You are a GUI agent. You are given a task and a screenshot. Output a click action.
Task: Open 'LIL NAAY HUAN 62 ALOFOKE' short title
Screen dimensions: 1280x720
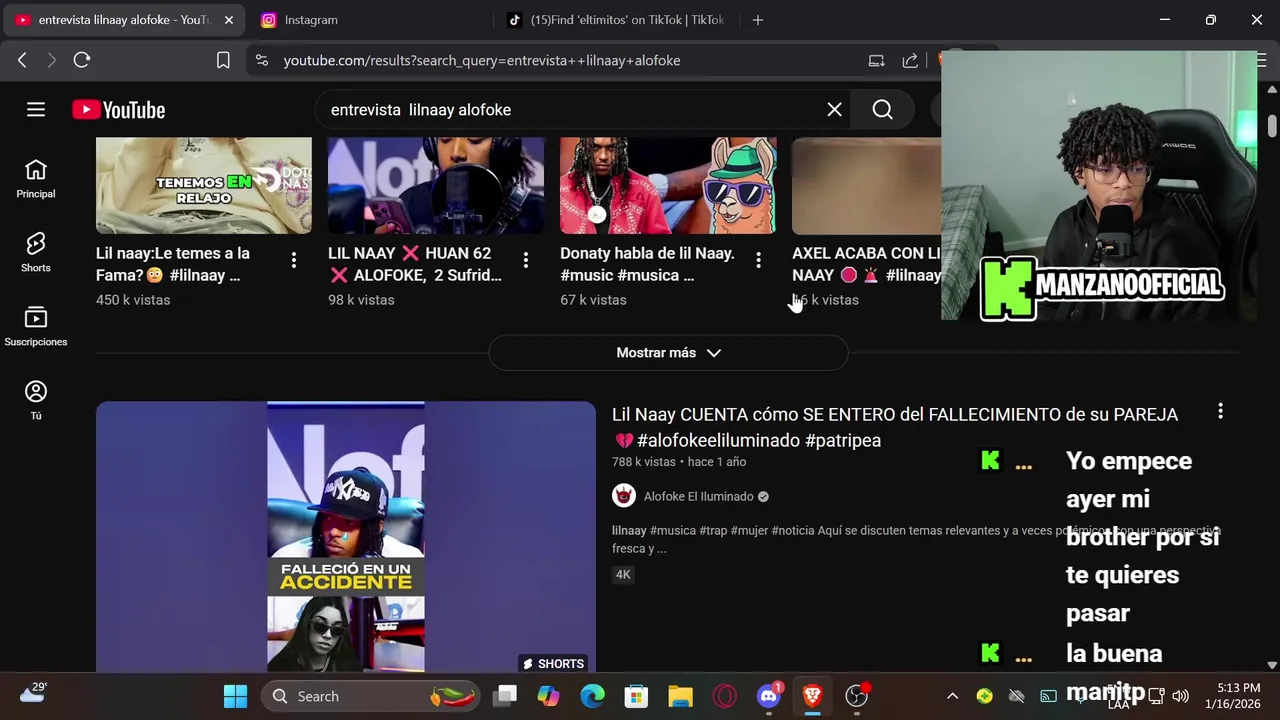click(415, 264)
